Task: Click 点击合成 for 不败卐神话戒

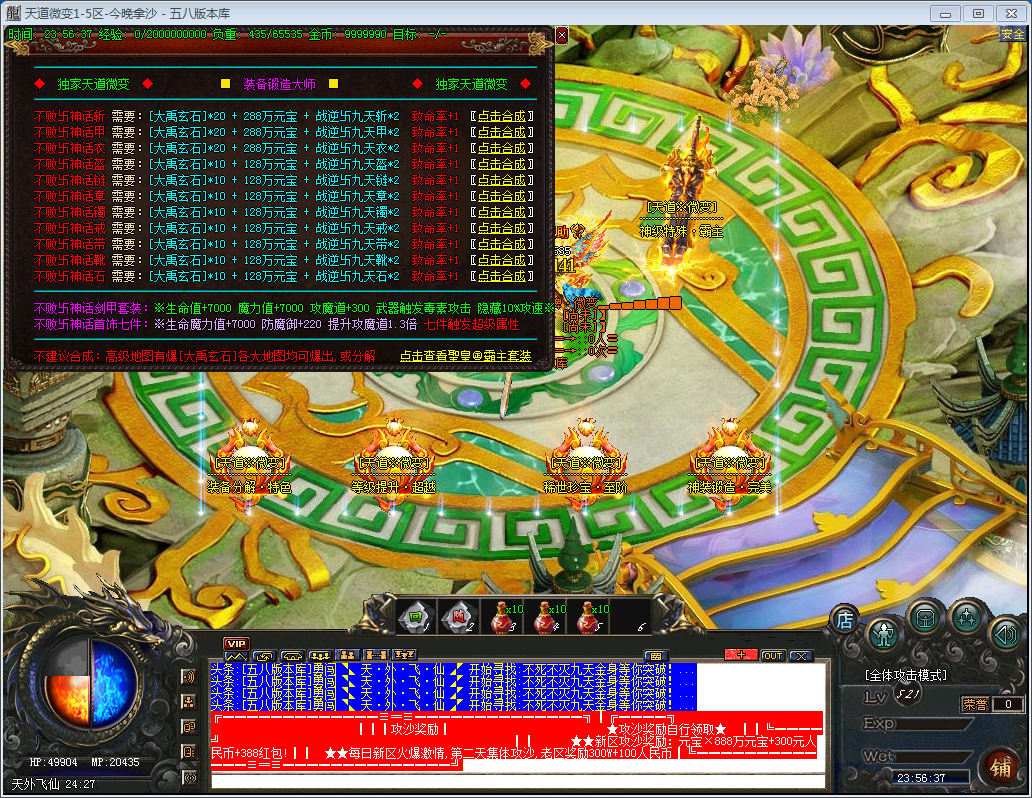Action: click(x=502, y=228)
